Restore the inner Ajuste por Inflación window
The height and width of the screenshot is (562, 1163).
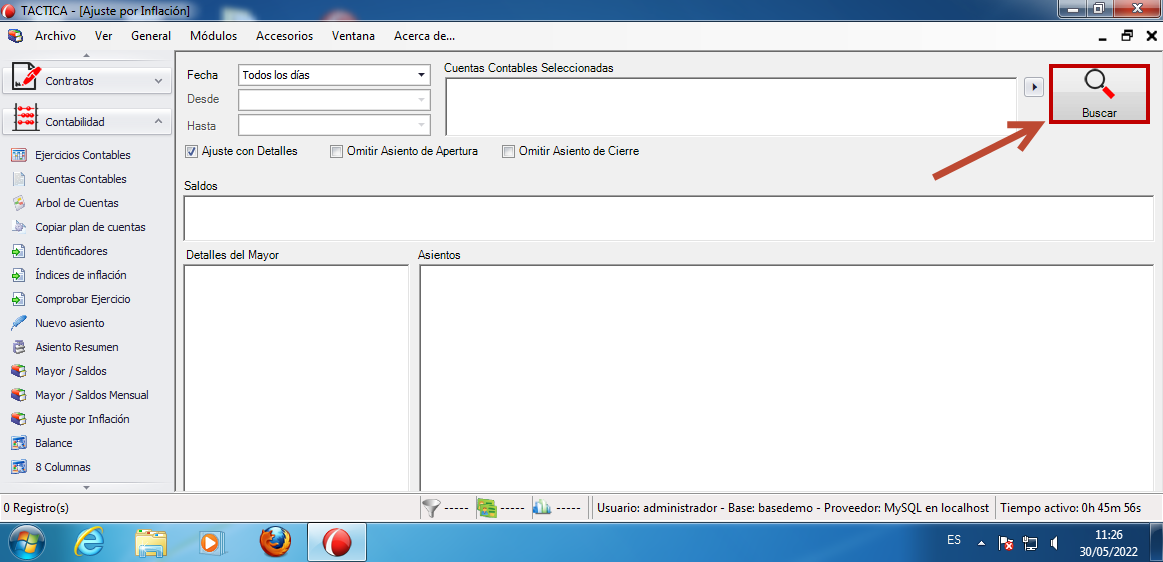(1127, 36)
